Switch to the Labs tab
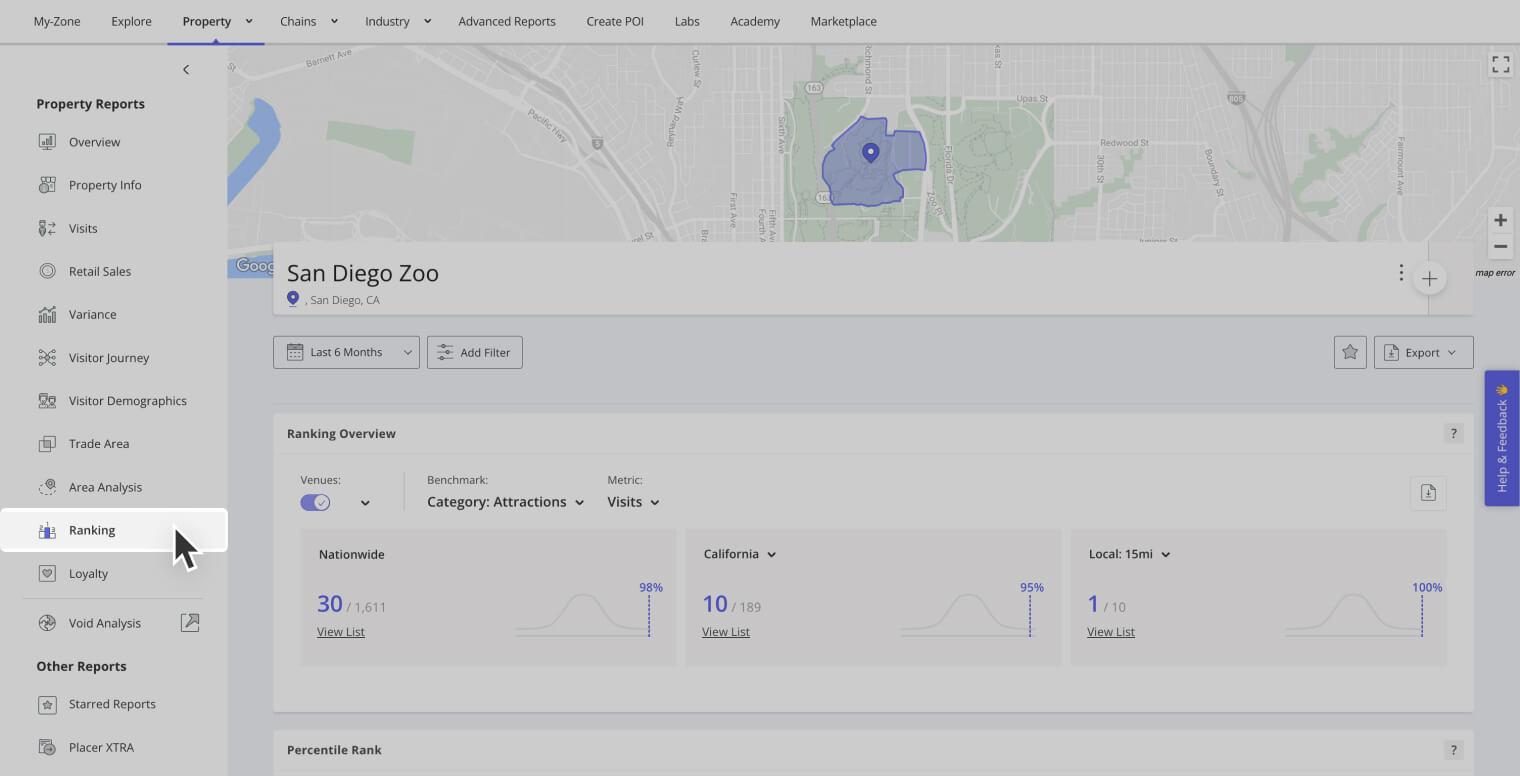The width and height of the screenshot is (1520, 776). click(x=687, y=21)
